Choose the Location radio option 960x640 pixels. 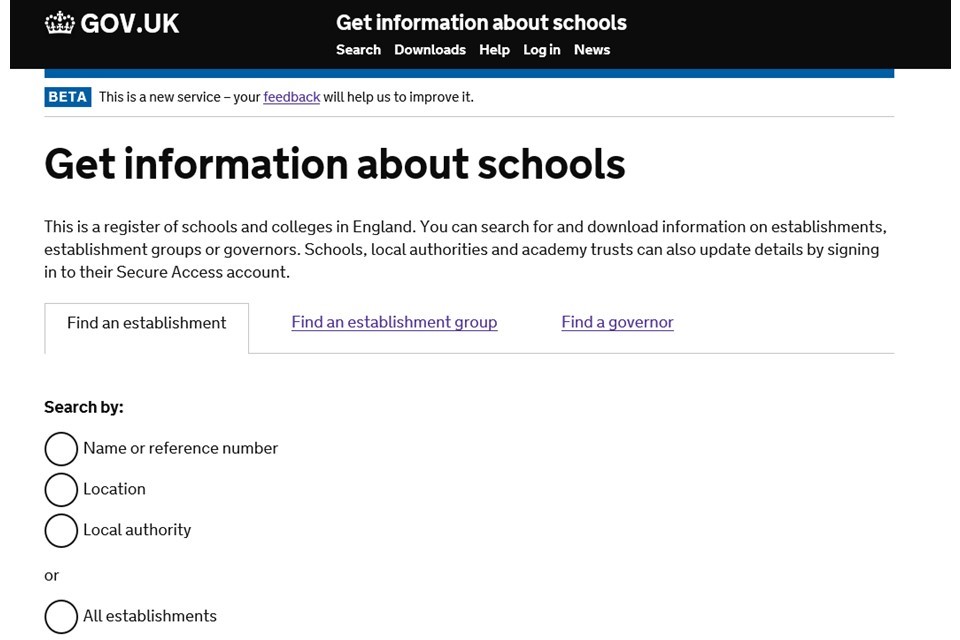tap(61, 490)
